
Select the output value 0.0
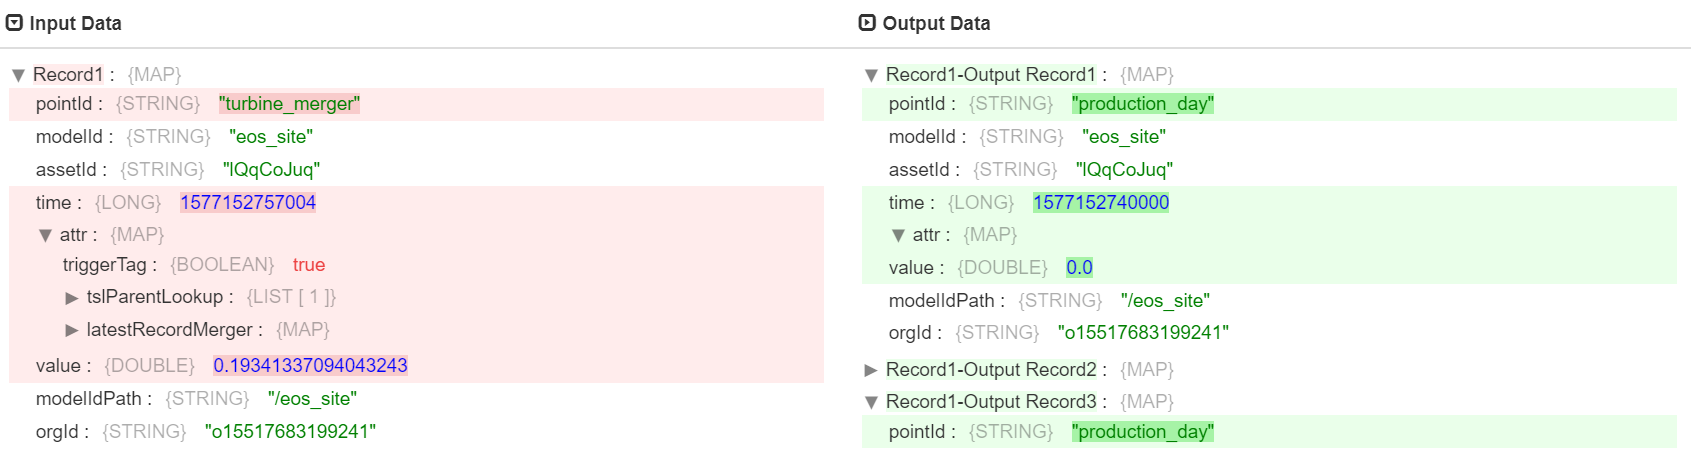pyautogui.click(x=1079, y=268)
